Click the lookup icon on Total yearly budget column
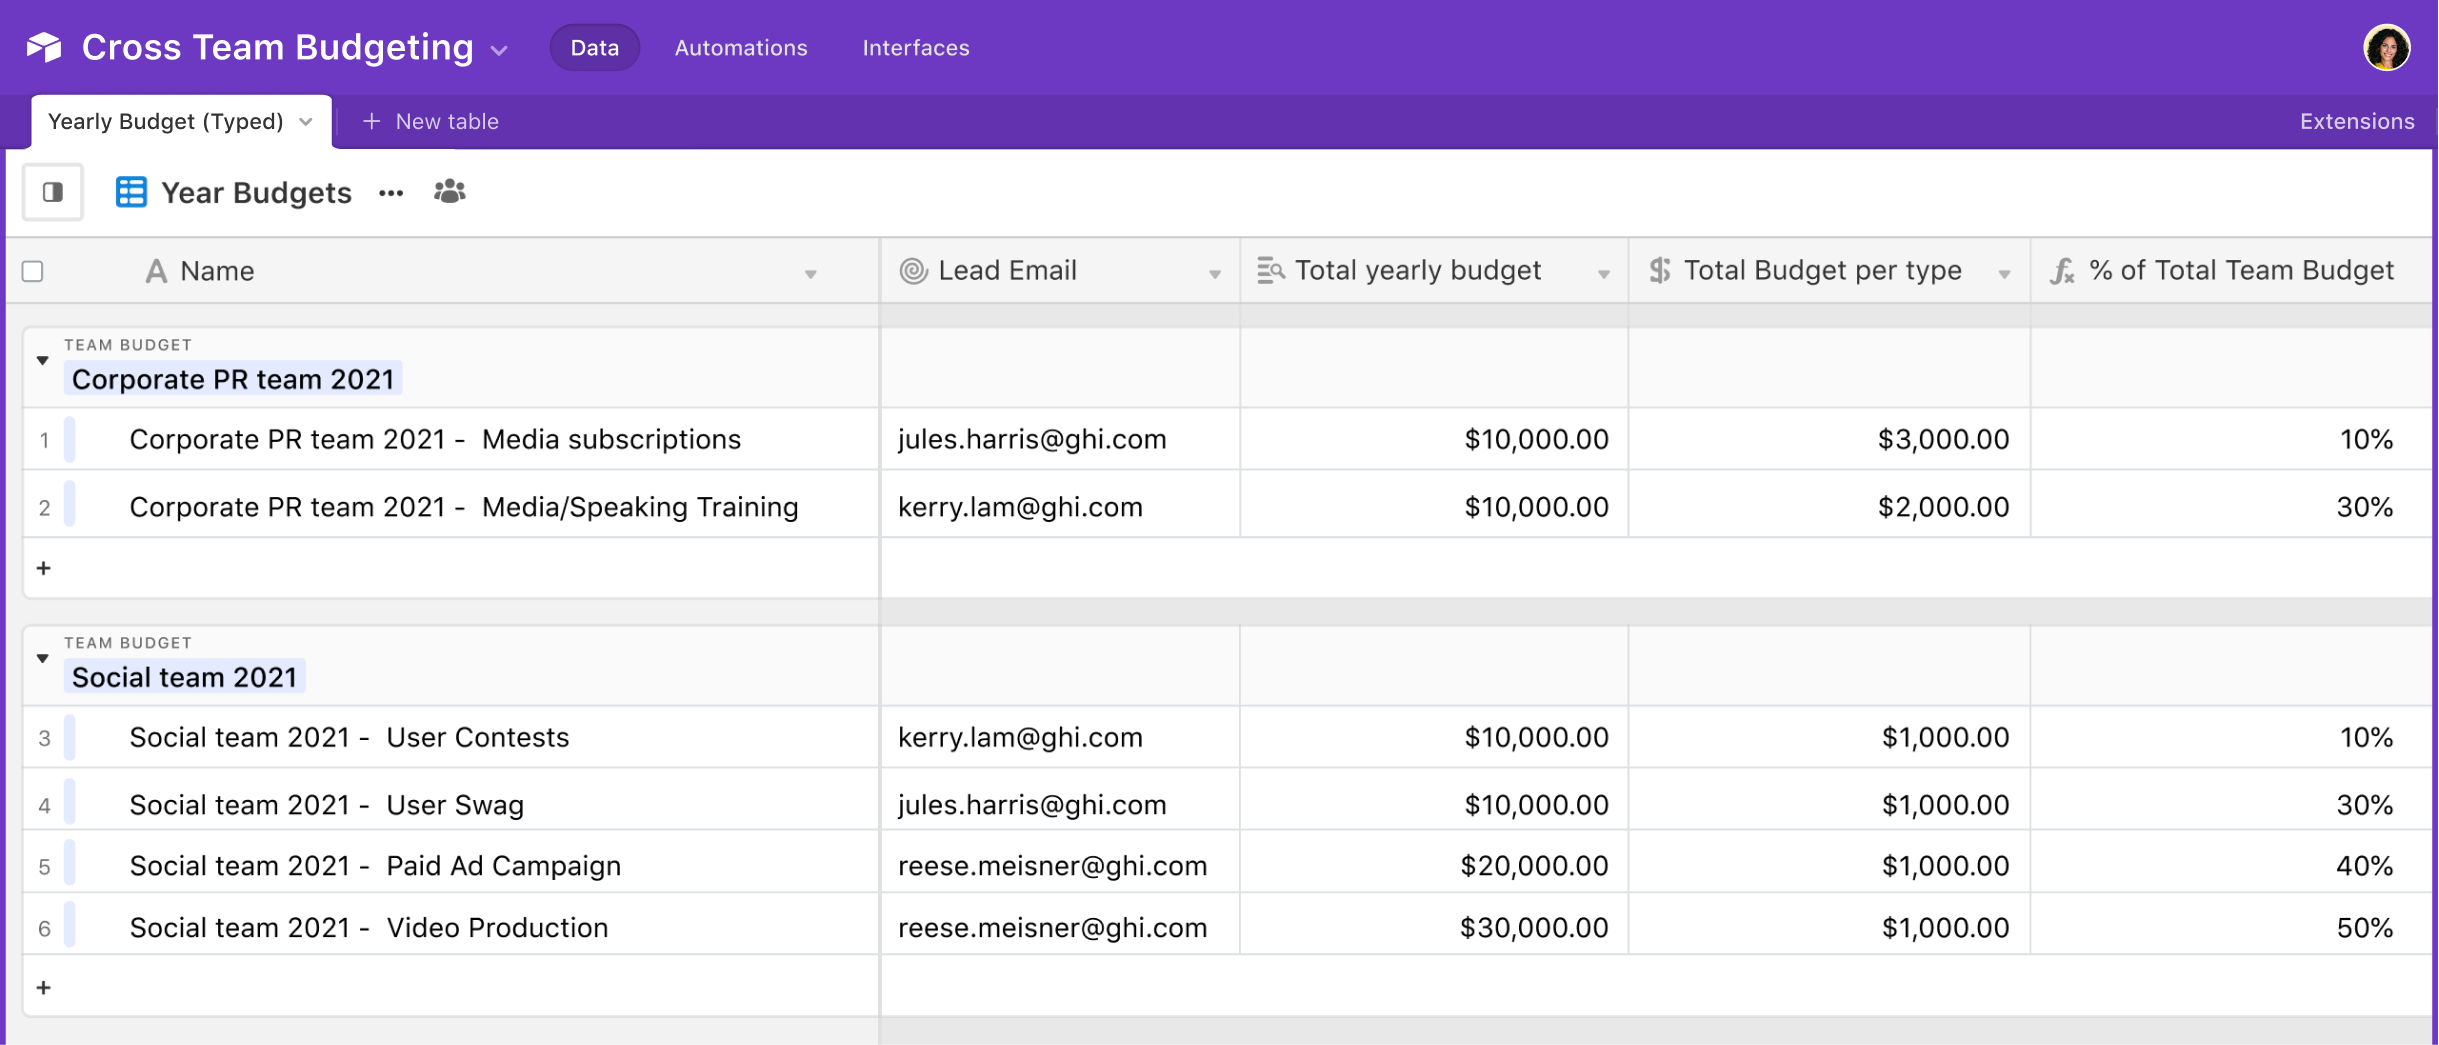The height and width of the screenshot is (1045, 2439). pos(1269,270)
